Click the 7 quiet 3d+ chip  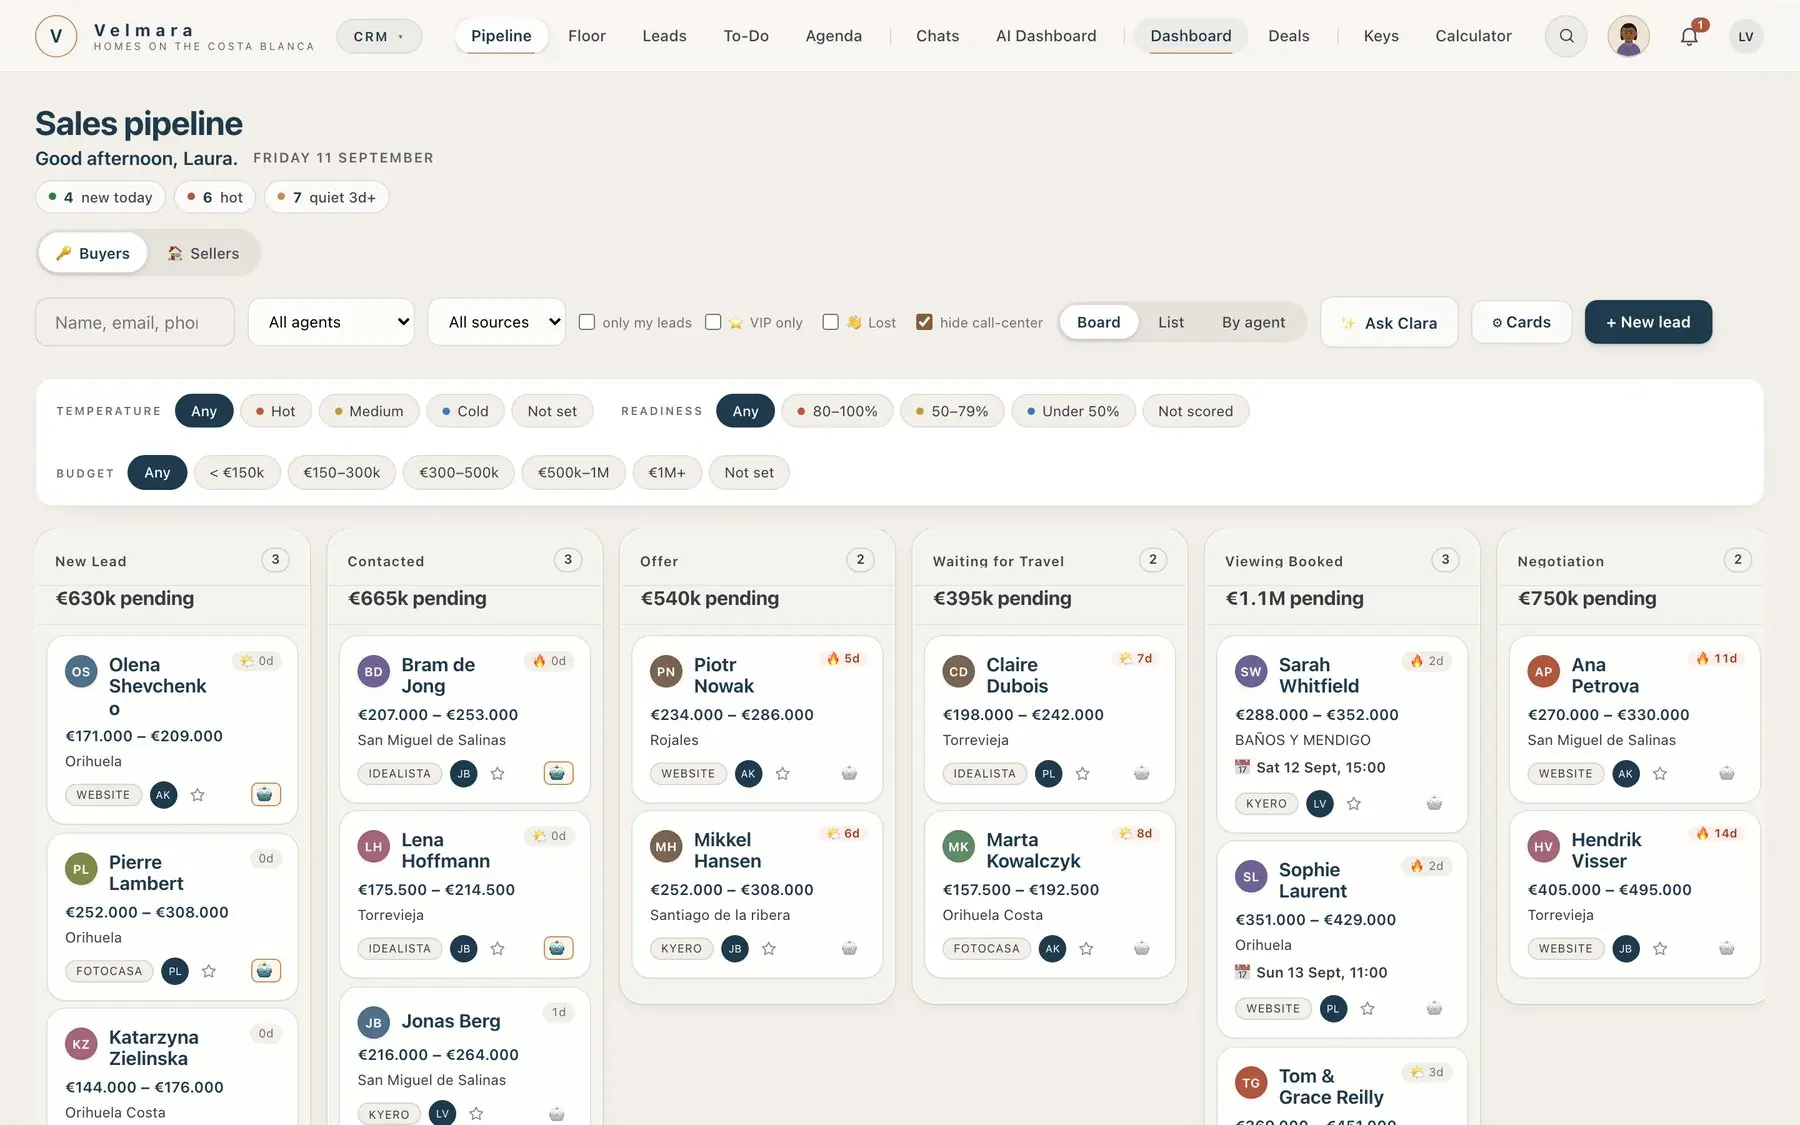[x=326, y=197]
